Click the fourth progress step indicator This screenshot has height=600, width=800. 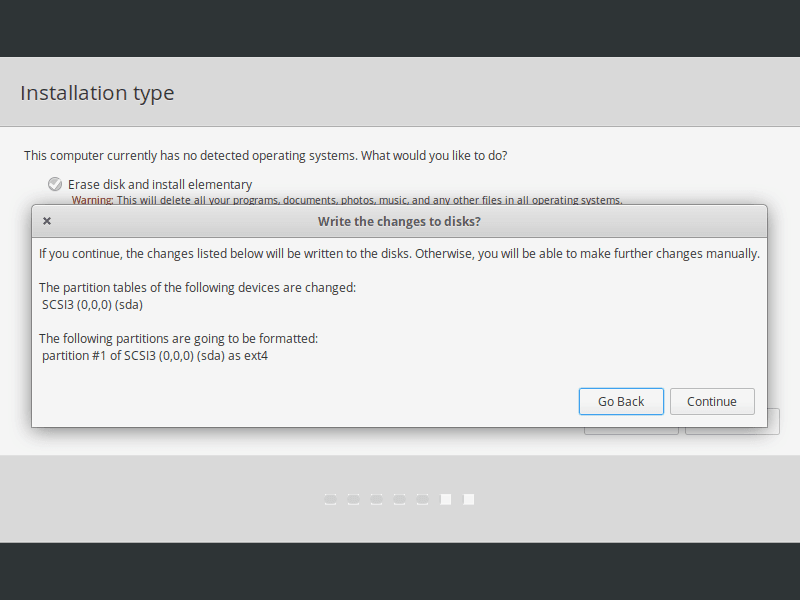coord(399,498)
